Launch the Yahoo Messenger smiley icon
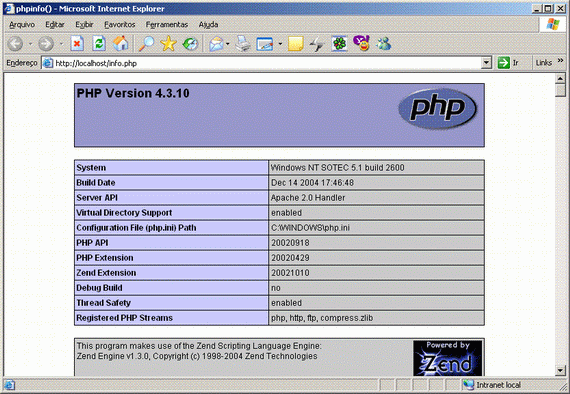The height and width of the screenshot is (394, 570). [x=361, y=43]
